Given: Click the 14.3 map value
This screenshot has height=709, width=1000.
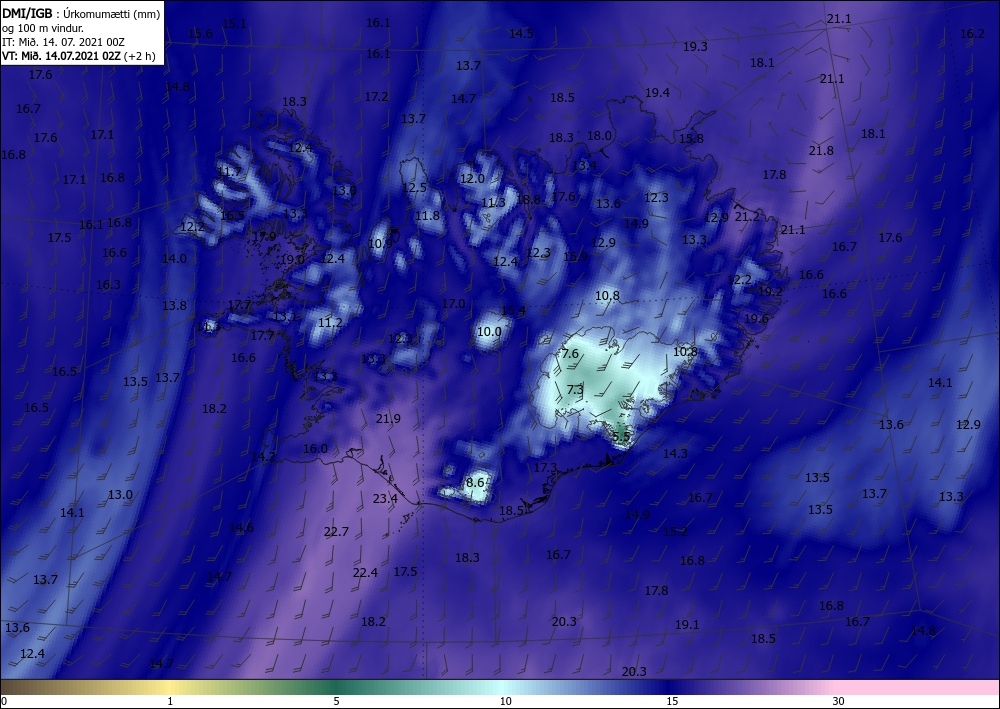Looking at the screenshot, I should (x=675, y=453).
